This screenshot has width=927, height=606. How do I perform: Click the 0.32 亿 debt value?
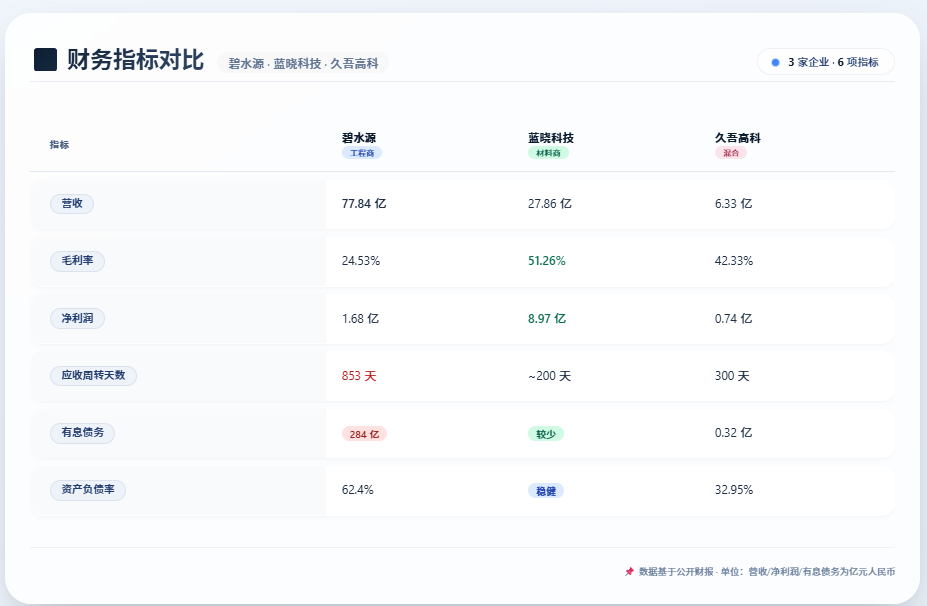pyautogui.click(x=733, y=433)
